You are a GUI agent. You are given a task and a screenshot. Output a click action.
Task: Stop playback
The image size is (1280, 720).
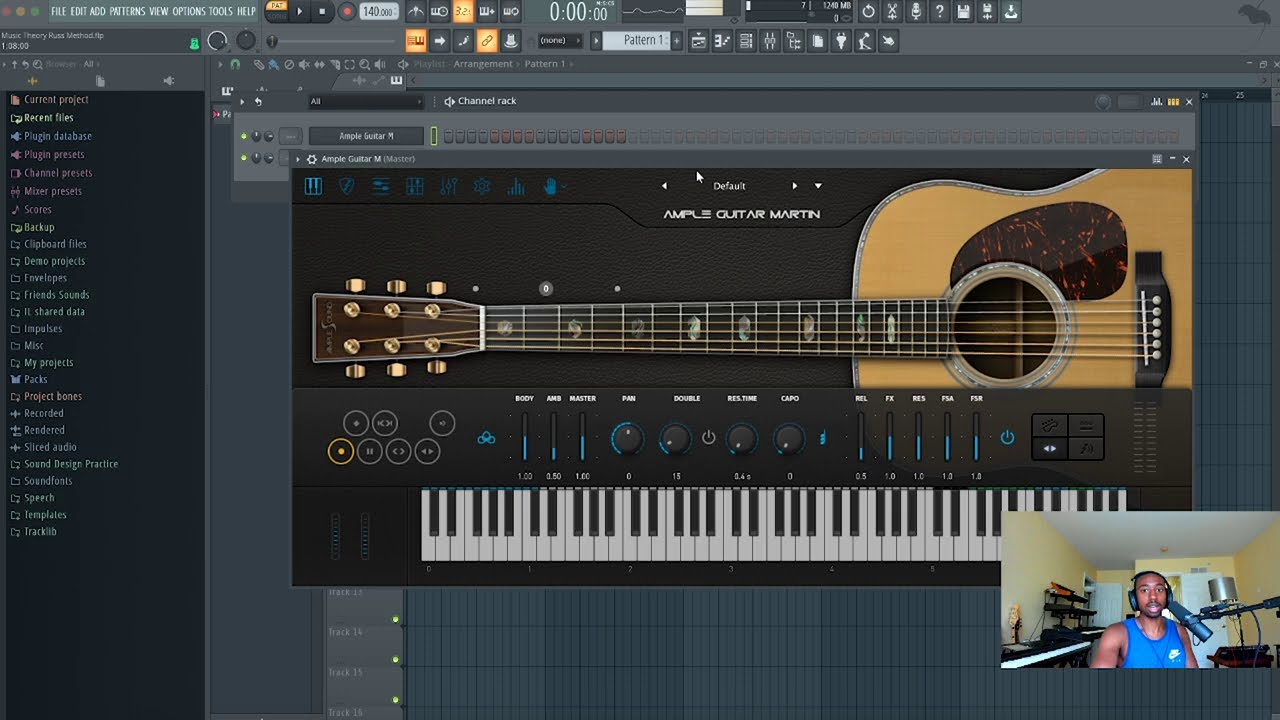[322, 12]
